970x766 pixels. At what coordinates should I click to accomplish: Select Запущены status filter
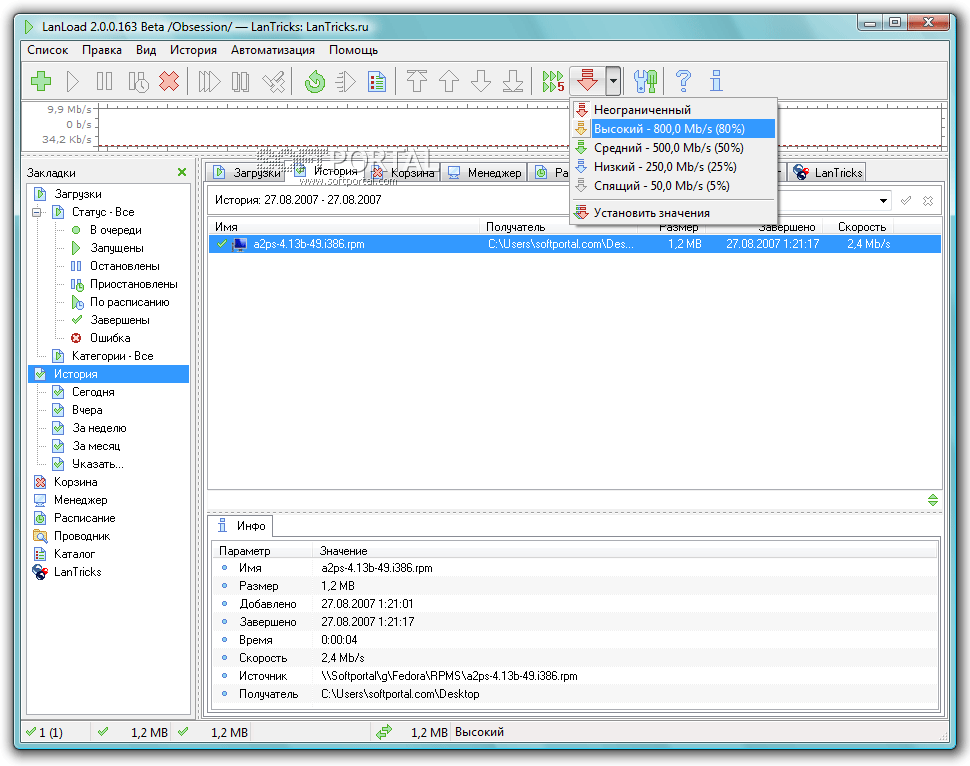point(117,248)
